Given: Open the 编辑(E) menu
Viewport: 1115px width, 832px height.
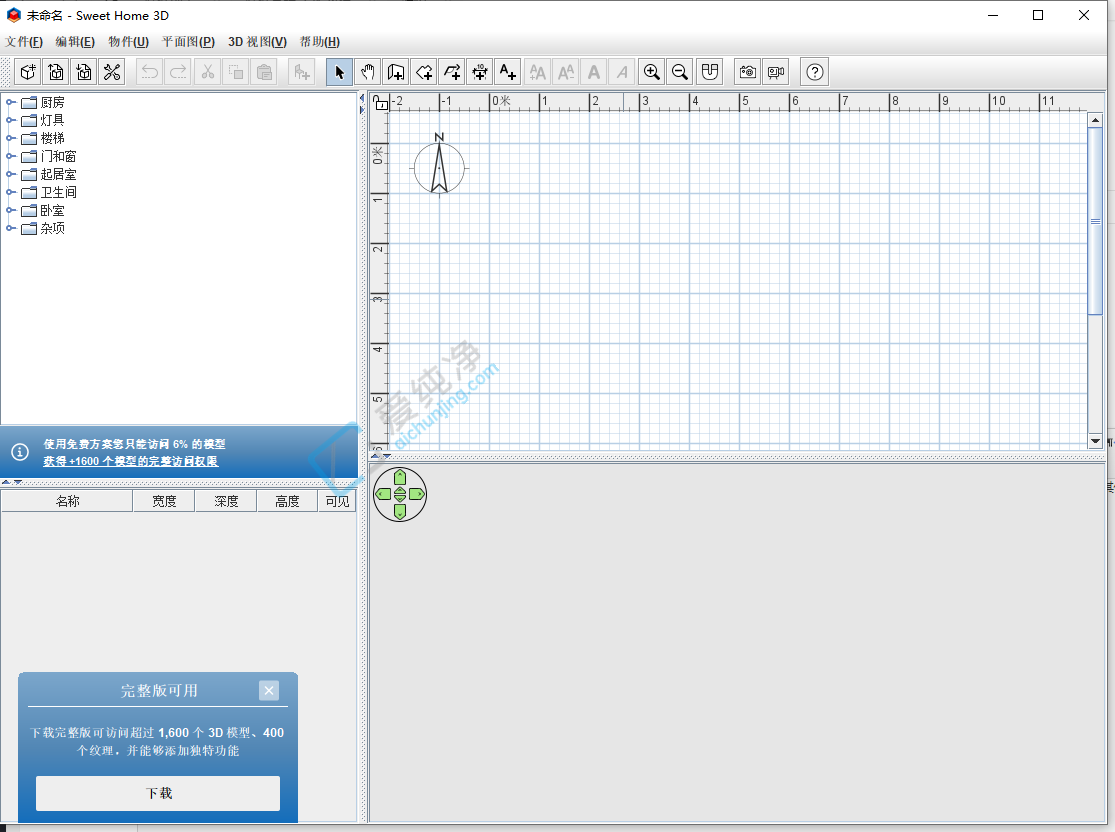Looking at the screenshot, I should tap(75, 41).
